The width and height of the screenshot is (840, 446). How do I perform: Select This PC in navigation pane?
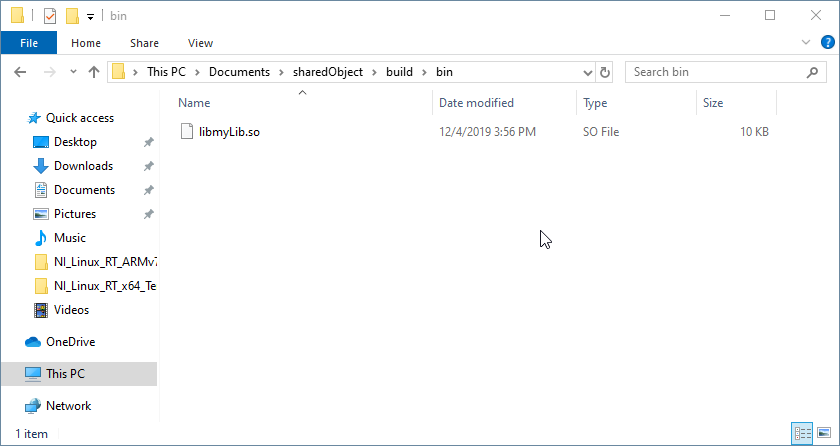pos(66,374)
